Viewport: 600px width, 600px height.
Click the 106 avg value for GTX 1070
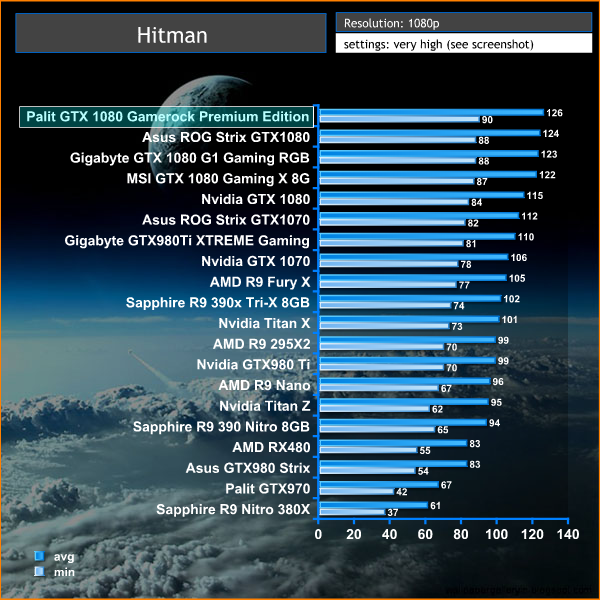518,258
